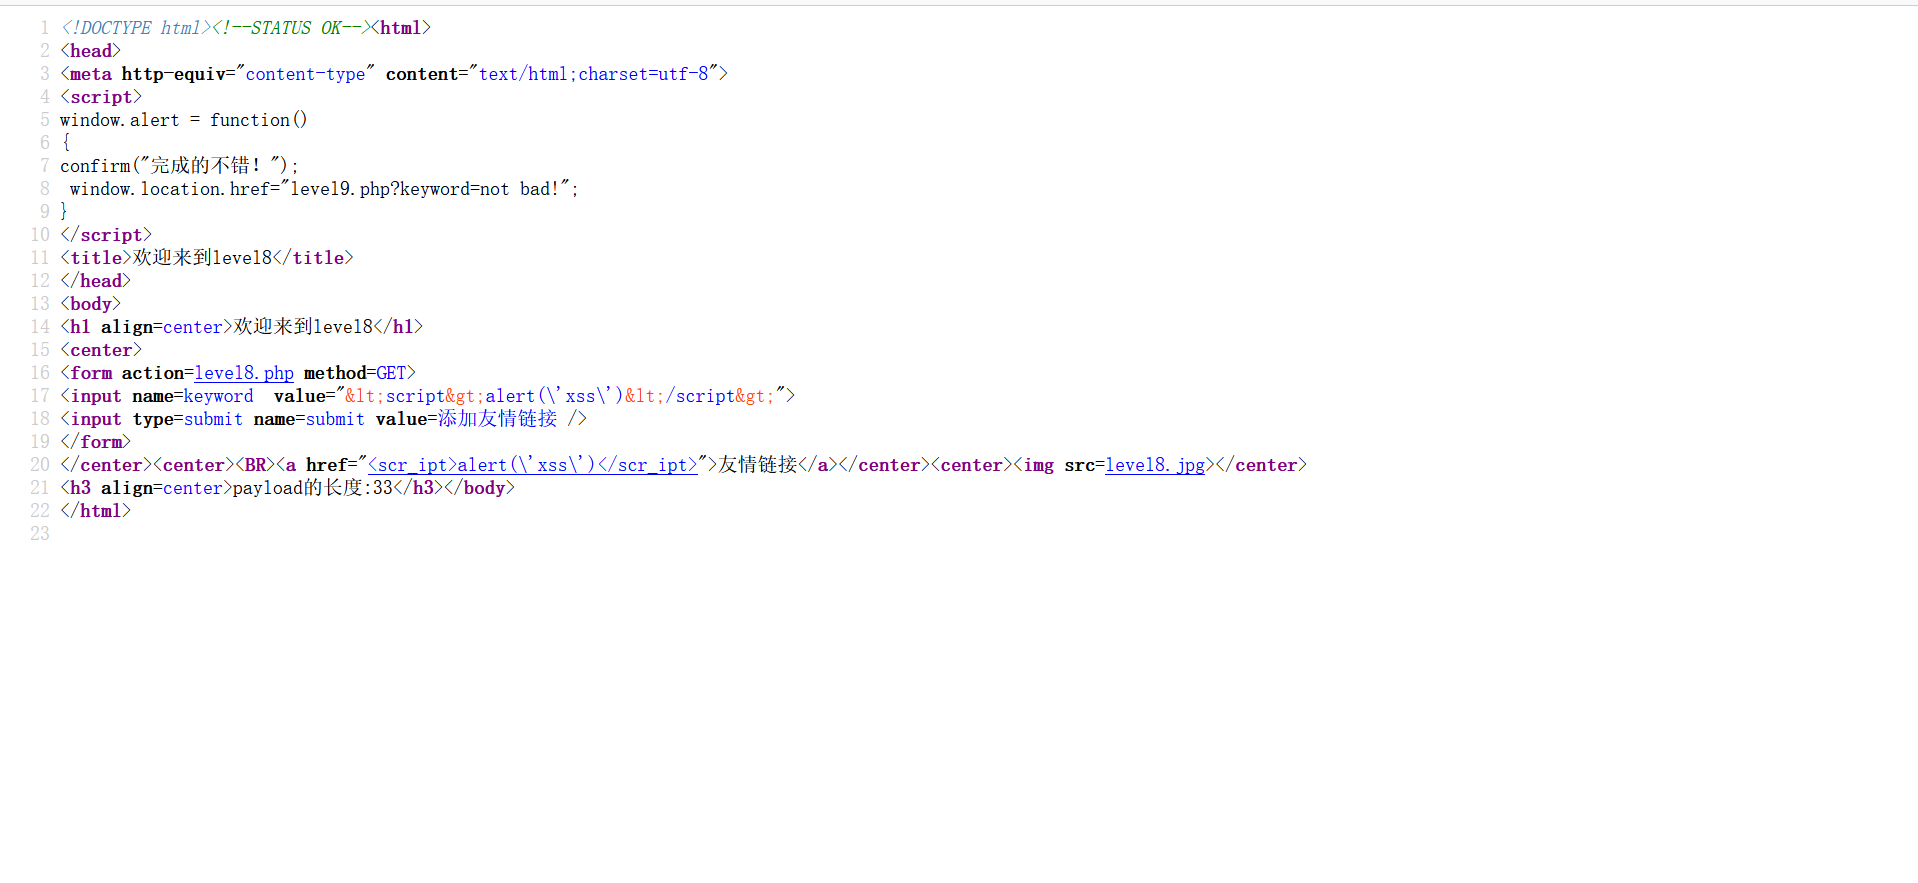Click line number 17 in gutter
The width and height of the screenshot is (1918, 883).
[x=40, y=396]
